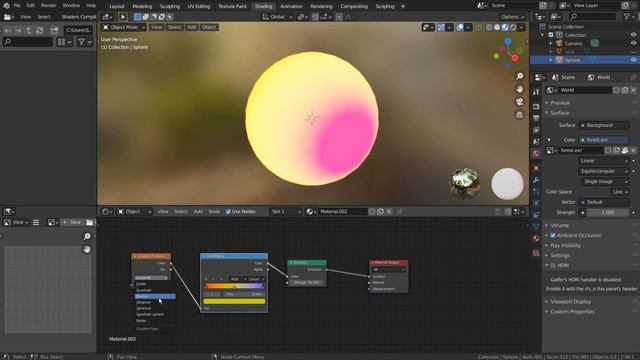
Task: Toggle Collection exclude checkbox in outliner
Action: pyautogui.click(x=551, y=35)
